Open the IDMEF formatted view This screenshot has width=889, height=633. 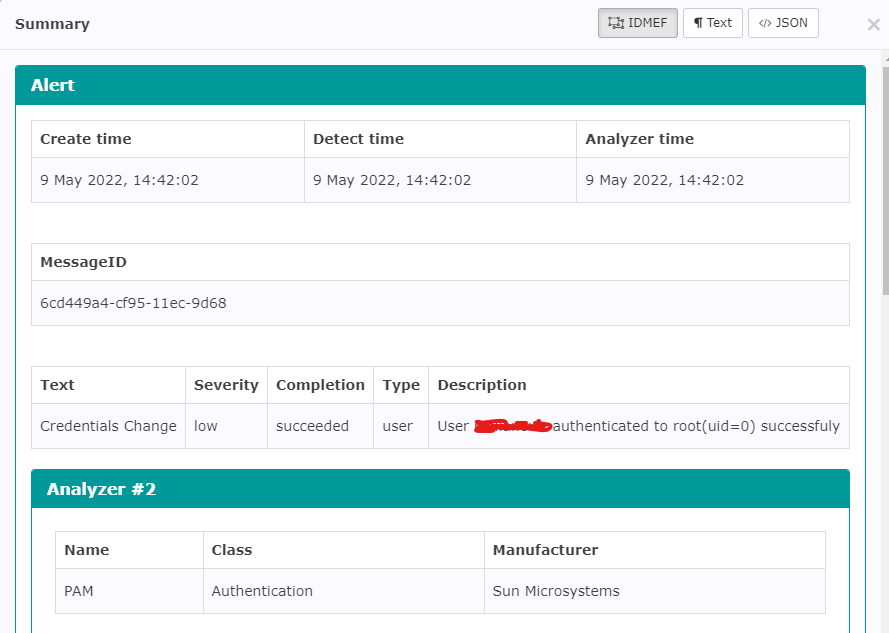[x=637, y=22]
